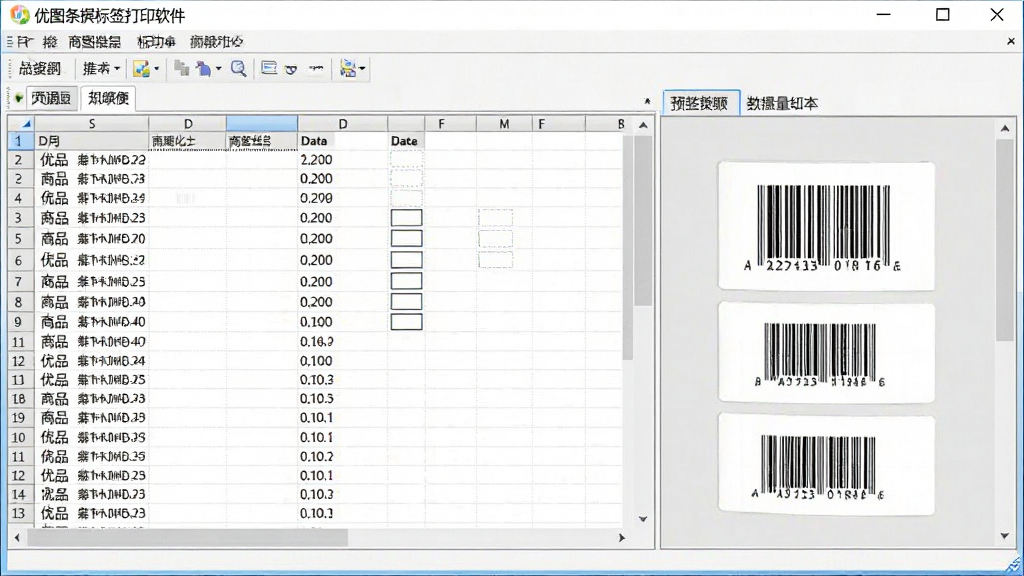Click the preview panel scroll up arrow
This screenshot has height=576, width=1024.
[1004, 128]
